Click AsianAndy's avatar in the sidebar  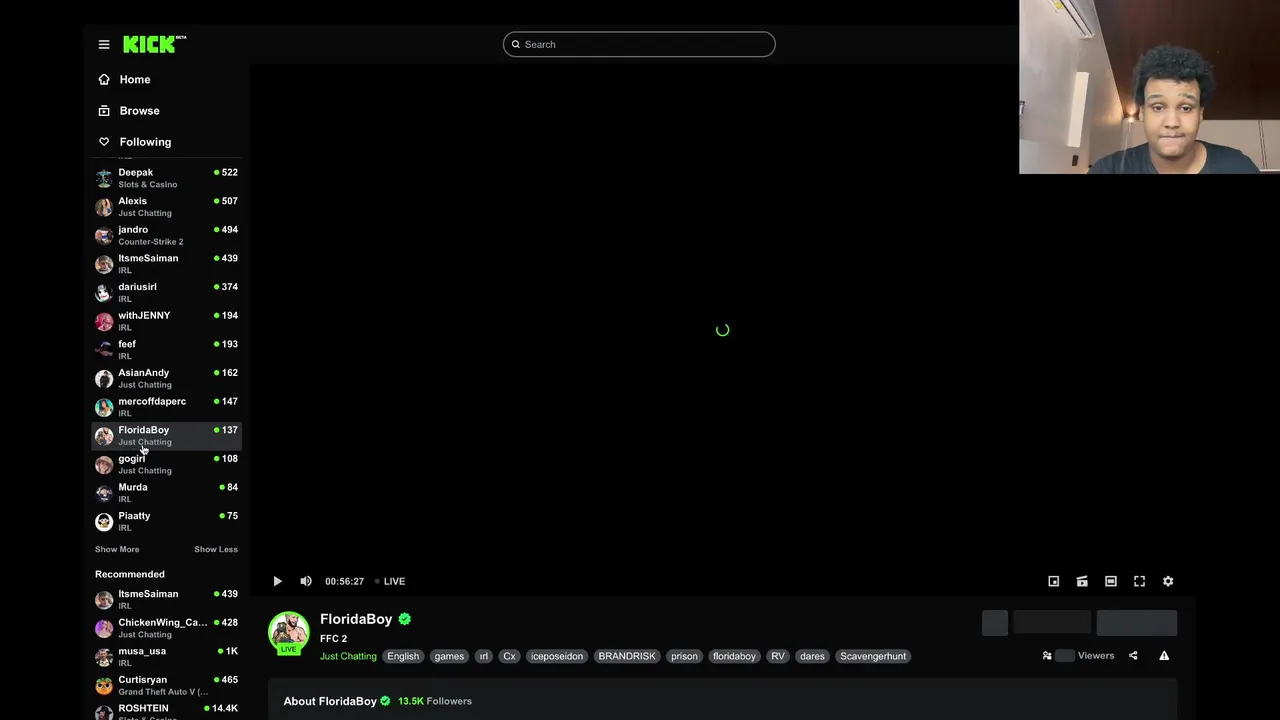point(104,378)
